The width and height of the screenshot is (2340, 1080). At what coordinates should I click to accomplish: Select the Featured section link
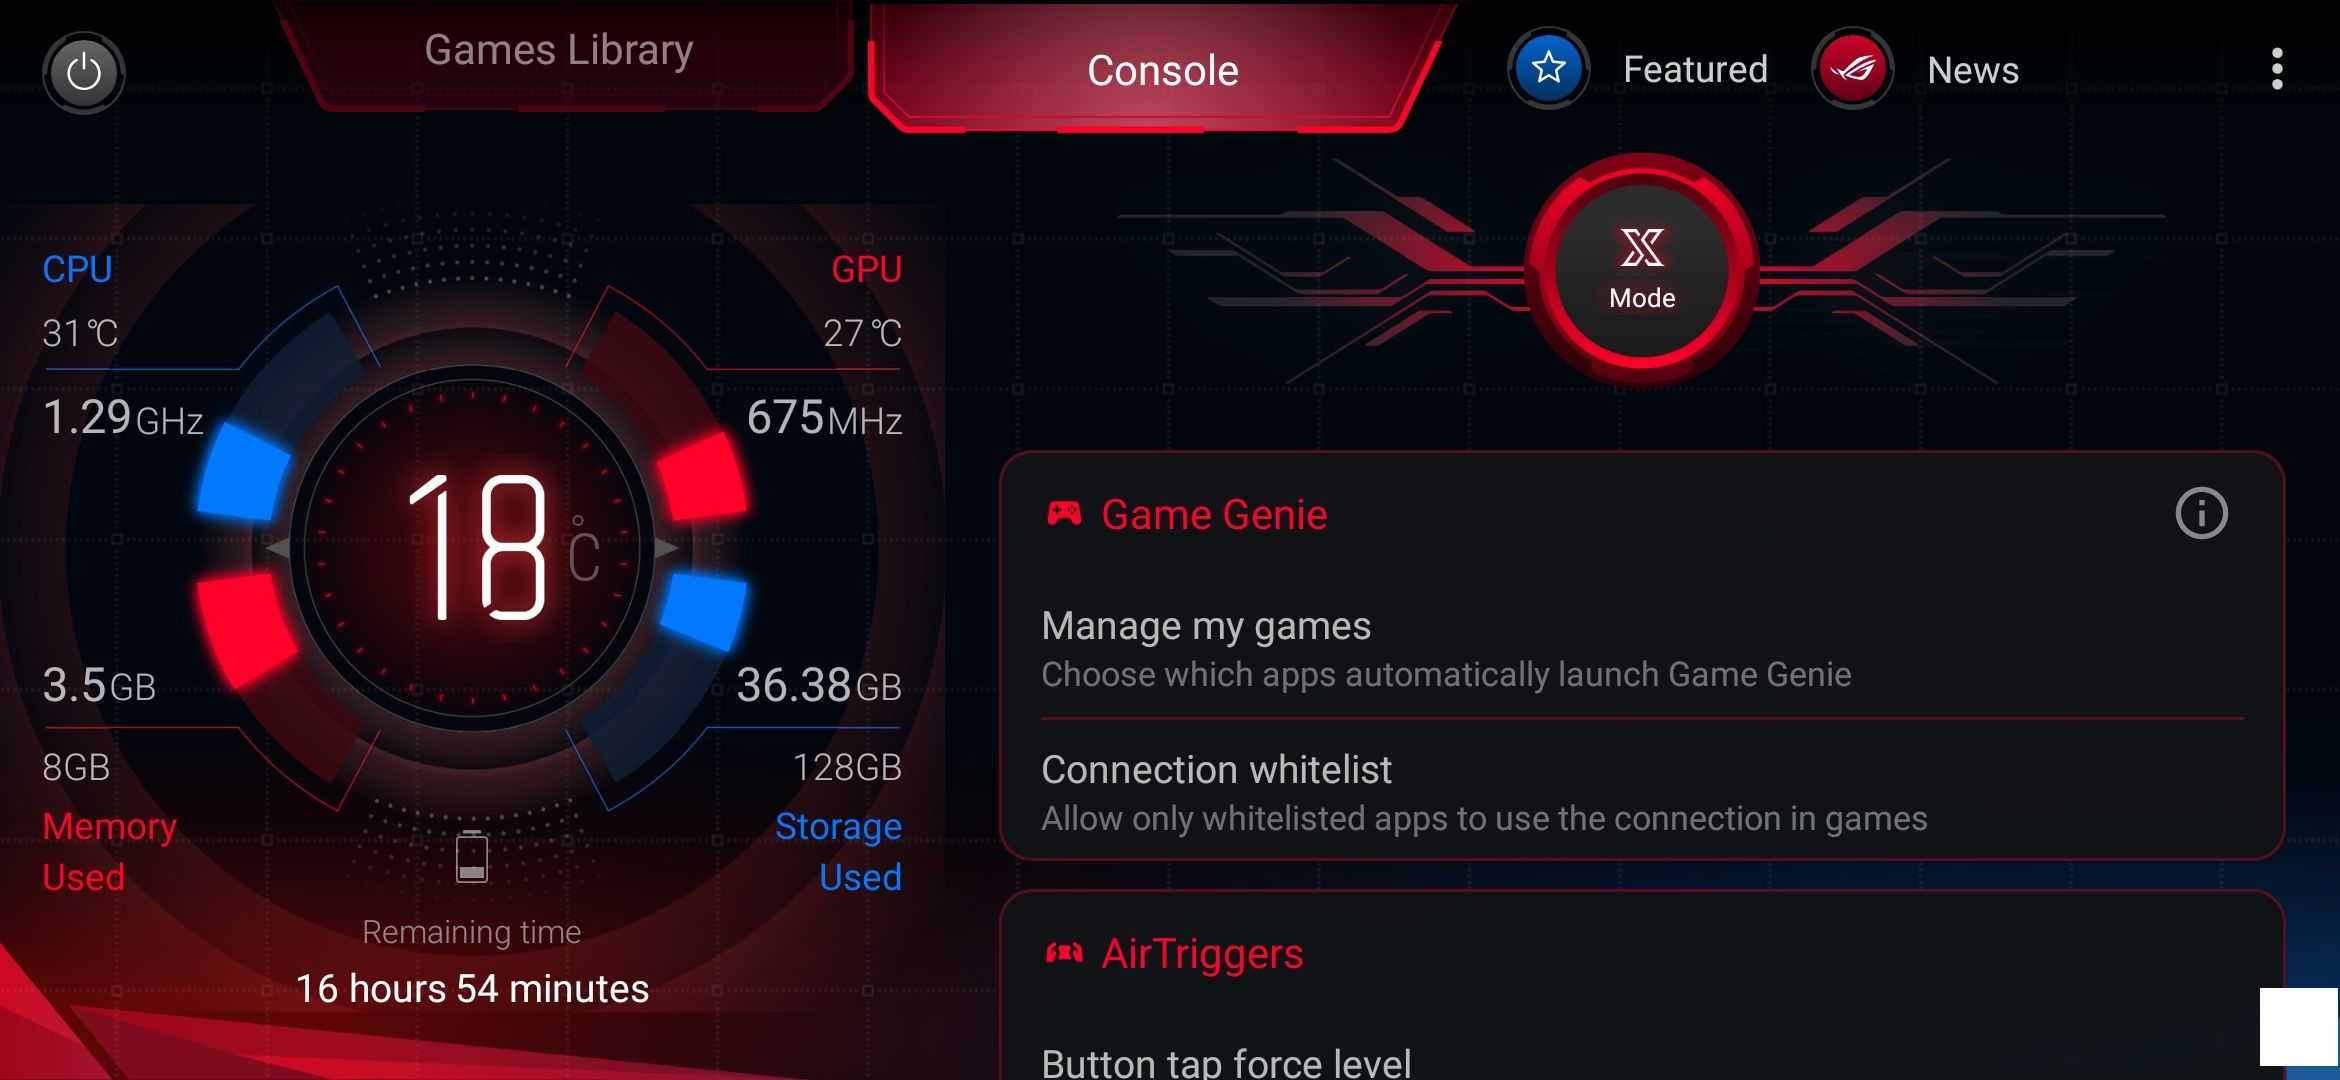click(x=1642, y=67)
